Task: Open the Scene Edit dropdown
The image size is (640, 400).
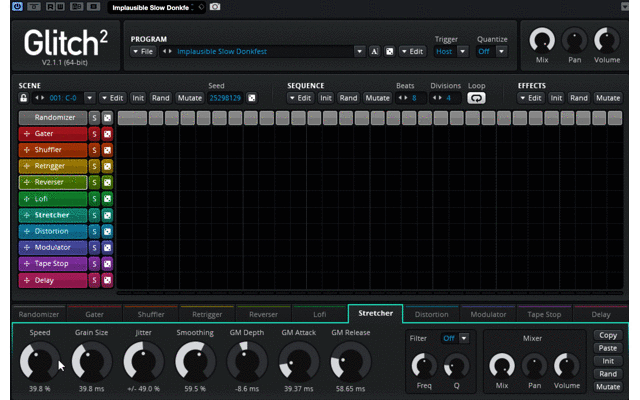Action: (x=113, y=98)
